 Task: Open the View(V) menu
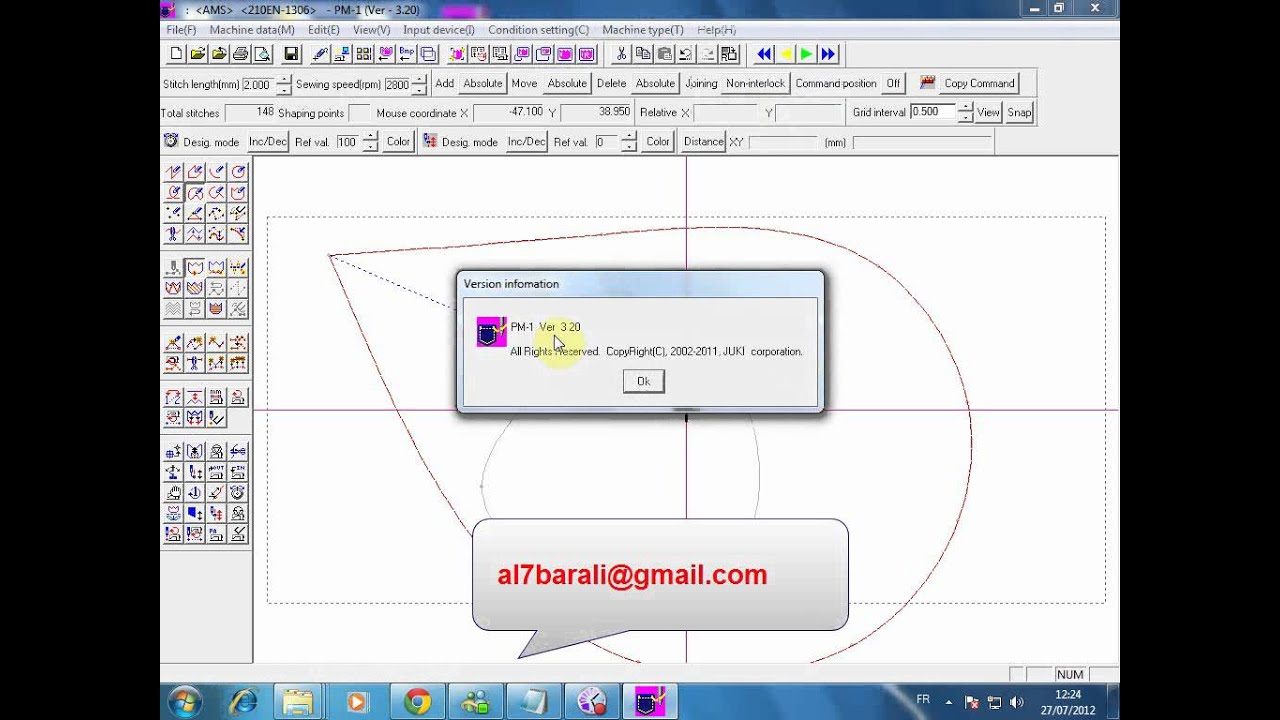click(x=371, y=30)
